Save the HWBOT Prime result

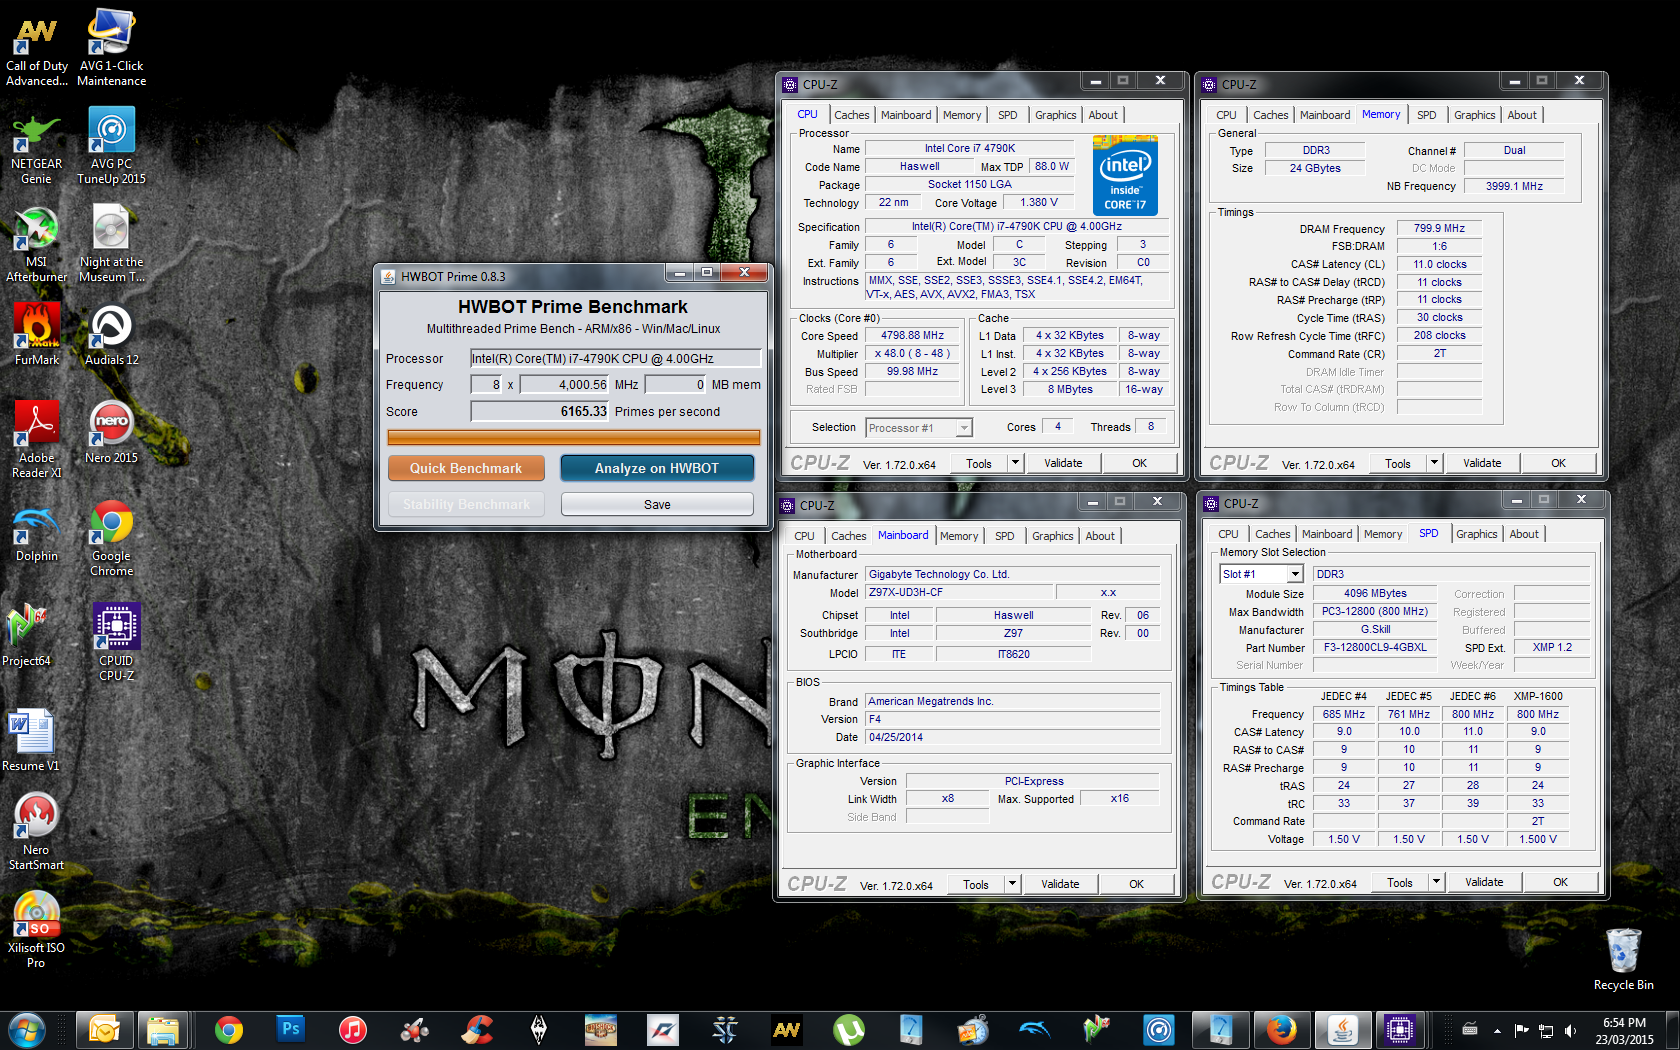point(657,504)
